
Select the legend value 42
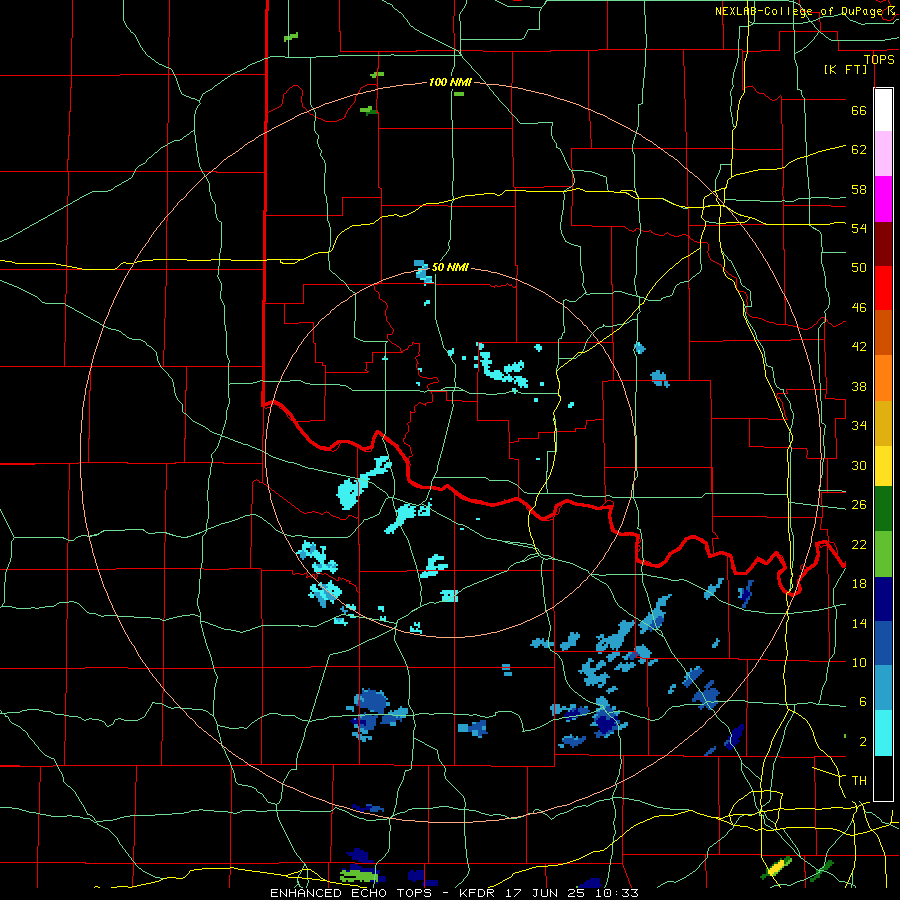point(859,347)
